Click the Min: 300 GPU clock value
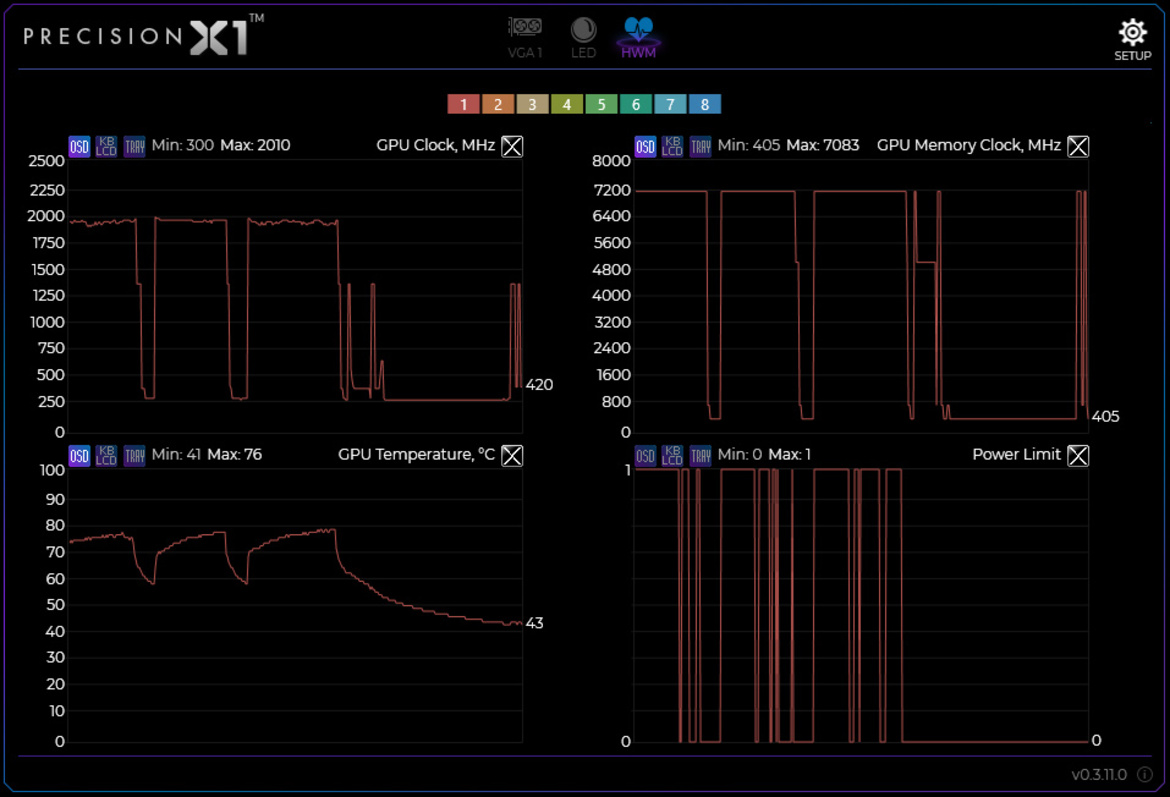This screenshot has width=1170, height=797. click(183, 146)
